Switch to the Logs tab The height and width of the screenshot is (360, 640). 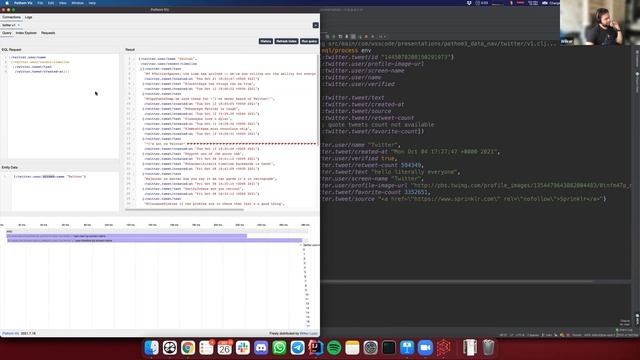pyautogui.click(x=28, y=17)
